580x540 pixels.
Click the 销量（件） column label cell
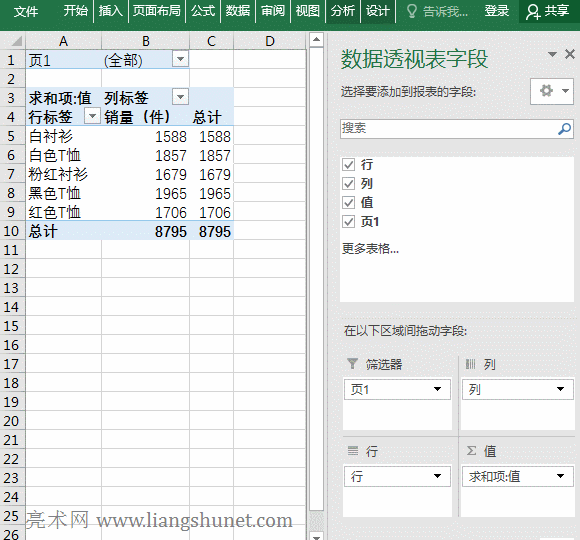tap(145, 117)
